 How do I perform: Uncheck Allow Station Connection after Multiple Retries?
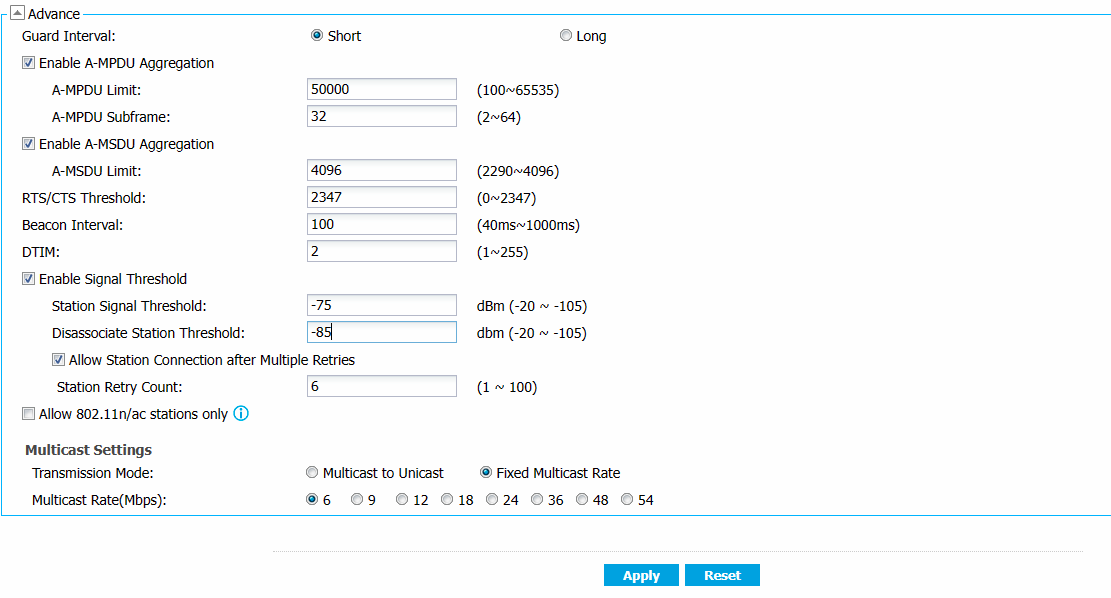coord(58,360)
